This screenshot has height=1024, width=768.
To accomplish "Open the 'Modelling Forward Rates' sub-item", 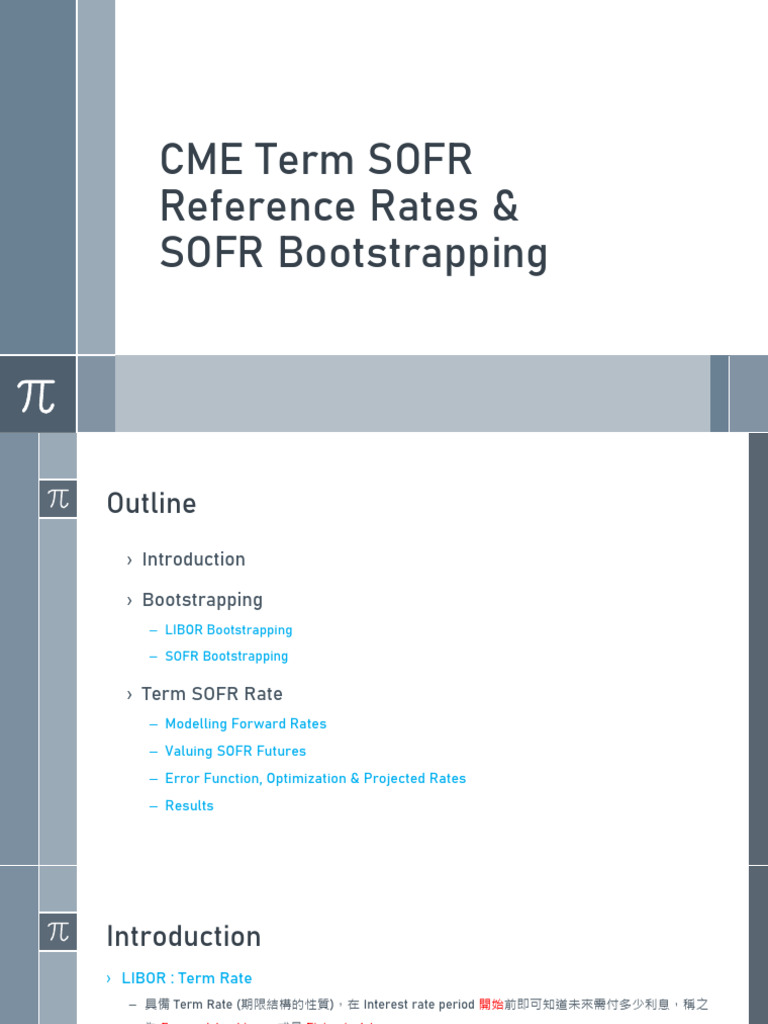I will coord(246,724).
